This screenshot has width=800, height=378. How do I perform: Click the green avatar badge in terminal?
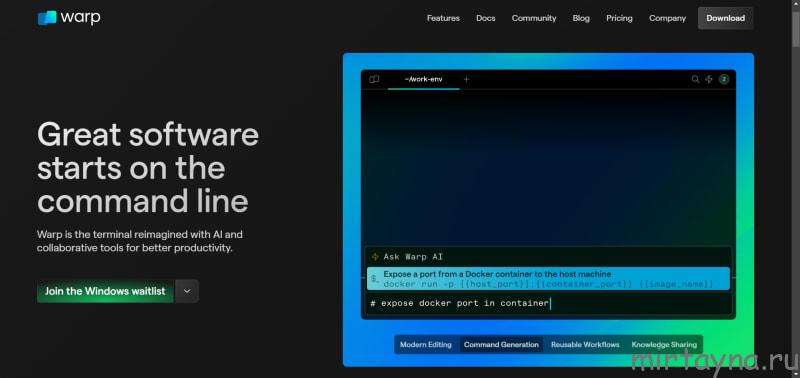pyautogui.click(x=723, y=79)
